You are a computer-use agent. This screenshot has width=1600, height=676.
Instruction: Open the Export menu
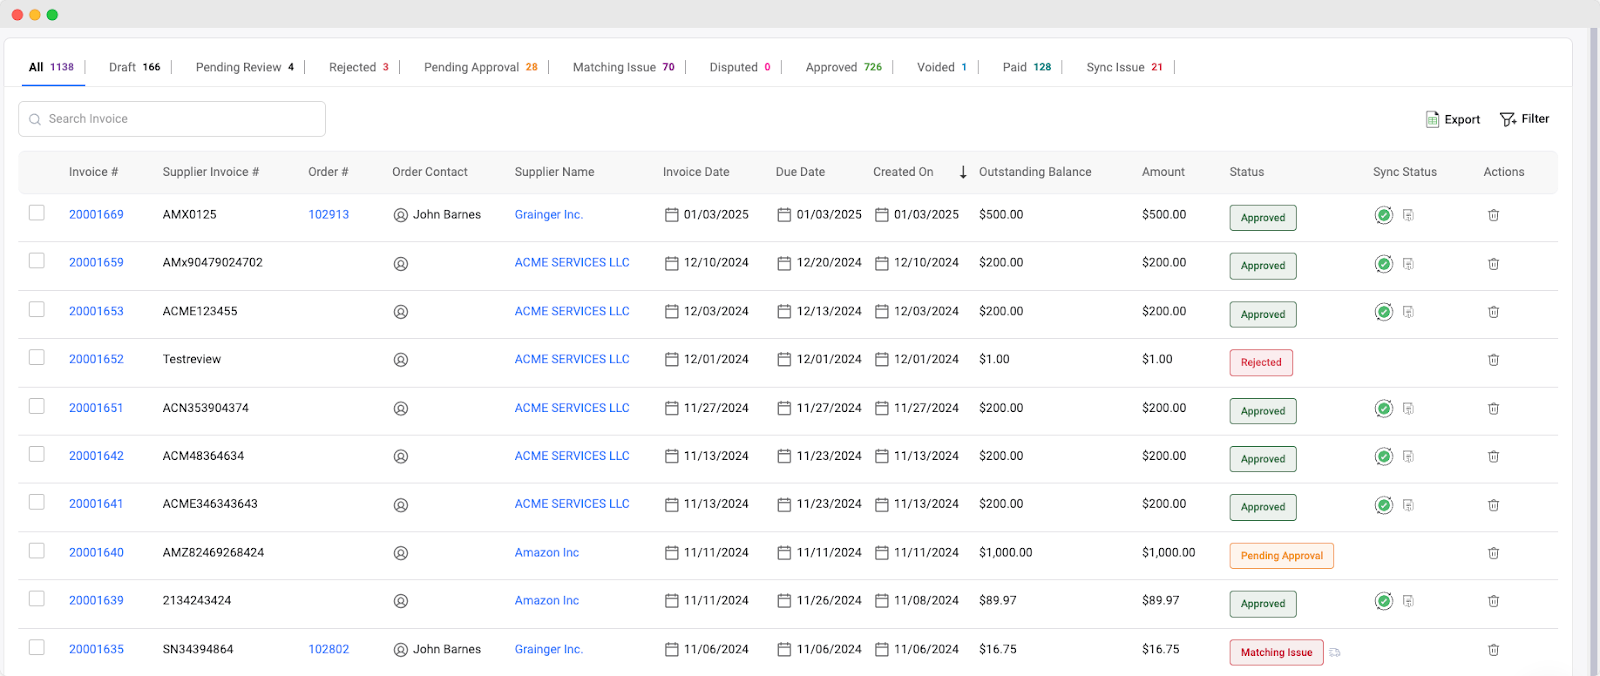click(1452, 119)
